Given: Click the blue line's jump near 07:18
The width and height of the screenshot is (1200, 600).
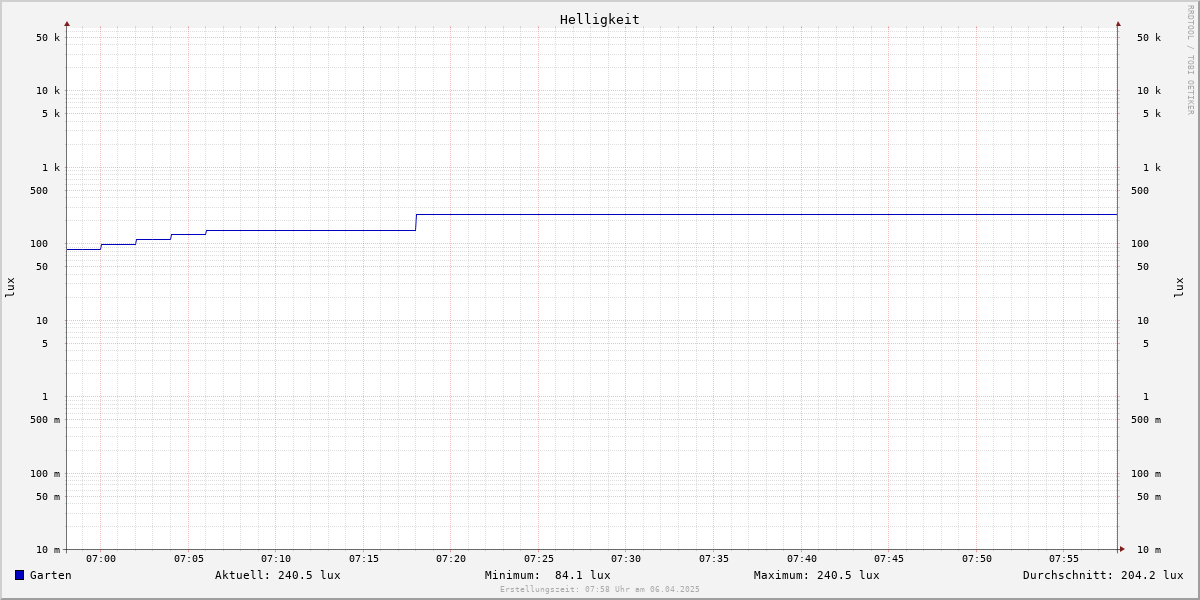Looking at the screenshot, I should click(416, 222).
